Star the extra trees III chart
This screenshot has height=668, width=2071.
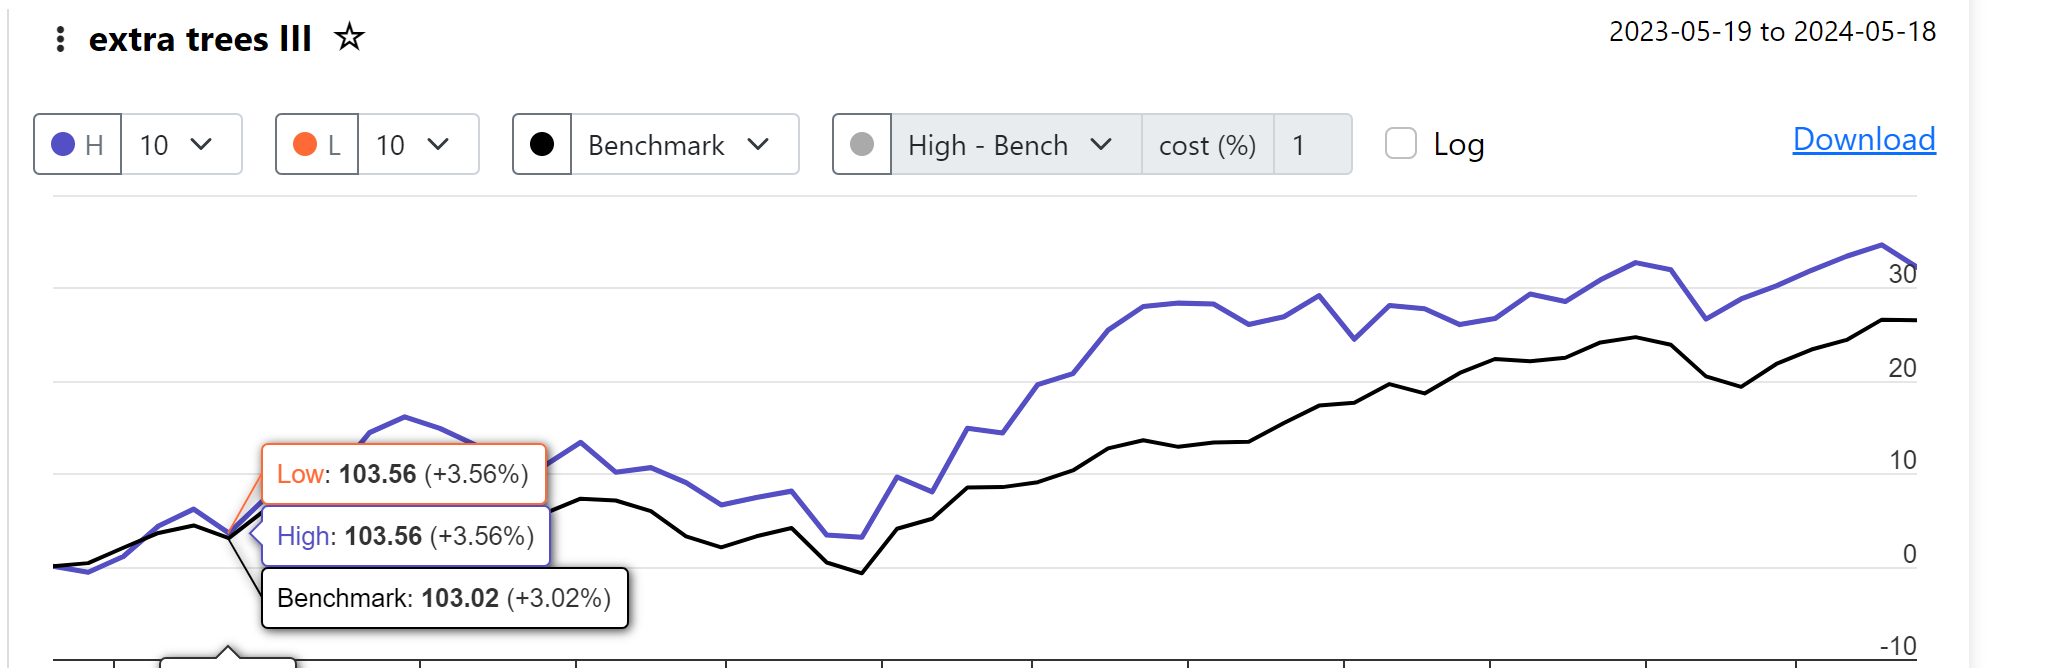click(x=349, y=38)
